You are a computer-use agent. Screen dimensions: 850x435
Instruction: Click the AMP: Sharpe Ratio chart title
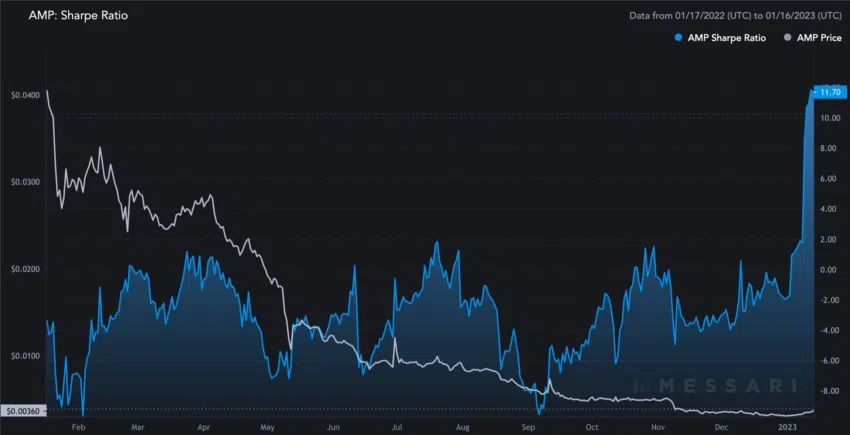click(x=78, y=16)
